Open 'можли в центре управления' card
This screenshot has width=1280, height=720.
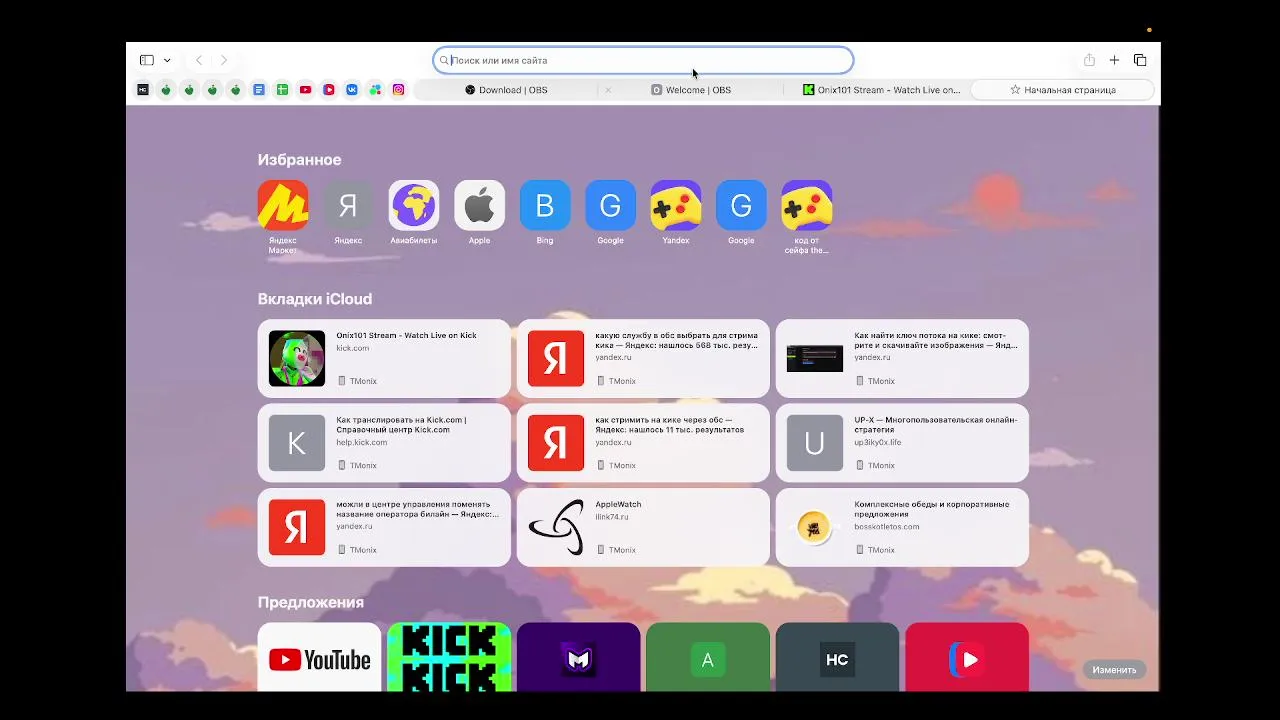pyautogui.click(x=384, y=527)
